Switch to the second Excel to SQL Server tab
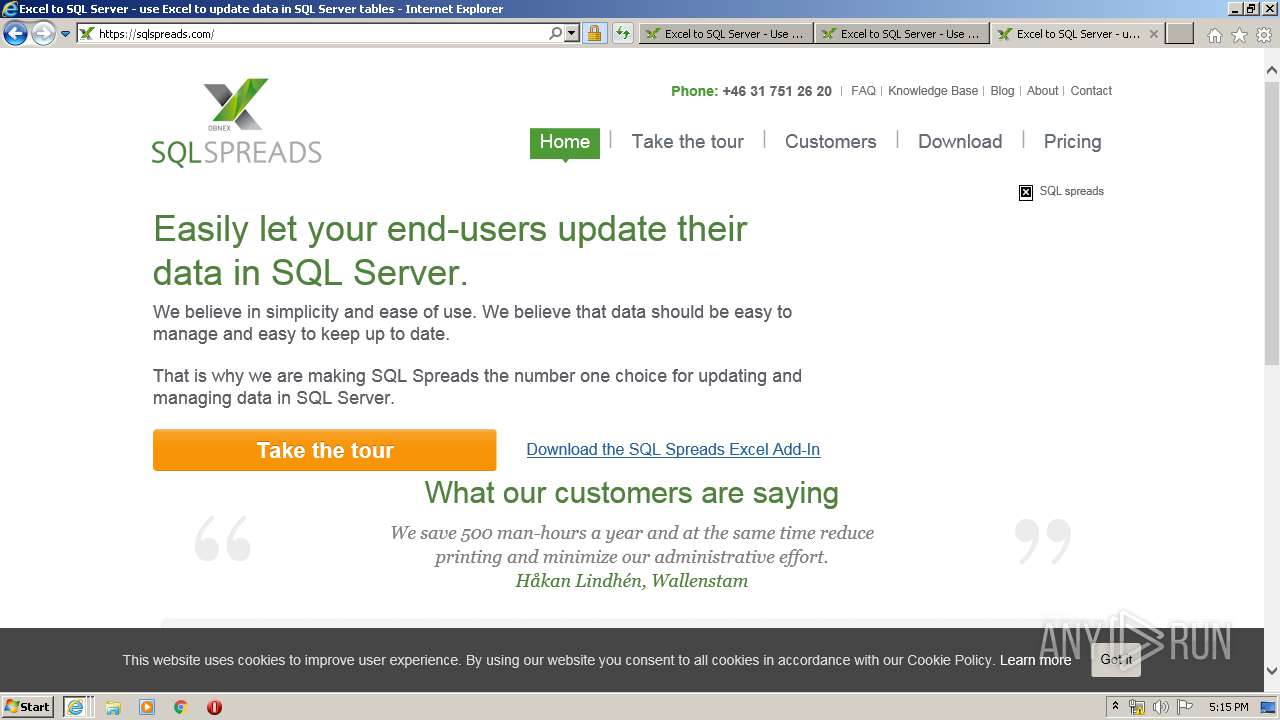 (901, 34)
